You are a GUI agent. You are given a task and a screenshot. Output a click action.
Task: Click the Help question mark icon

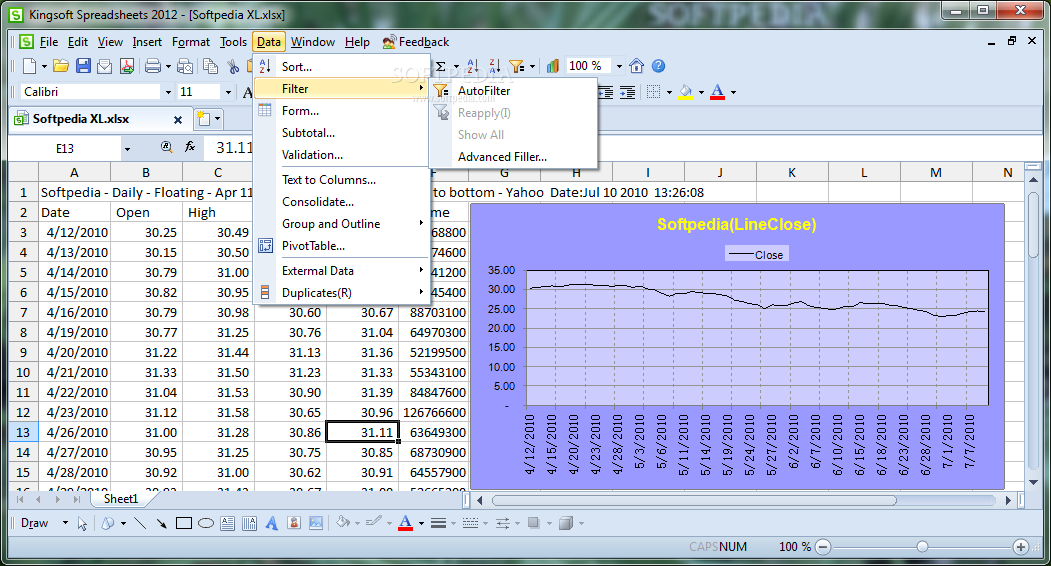658,66
